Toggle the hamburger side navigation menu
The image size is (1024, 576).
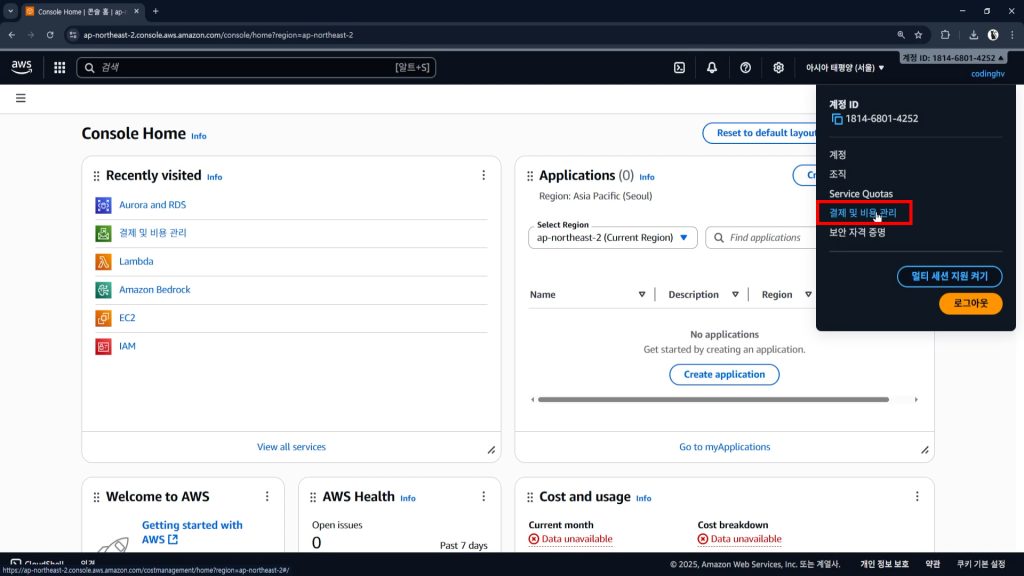pyautogui.click(x=21, y=98)
